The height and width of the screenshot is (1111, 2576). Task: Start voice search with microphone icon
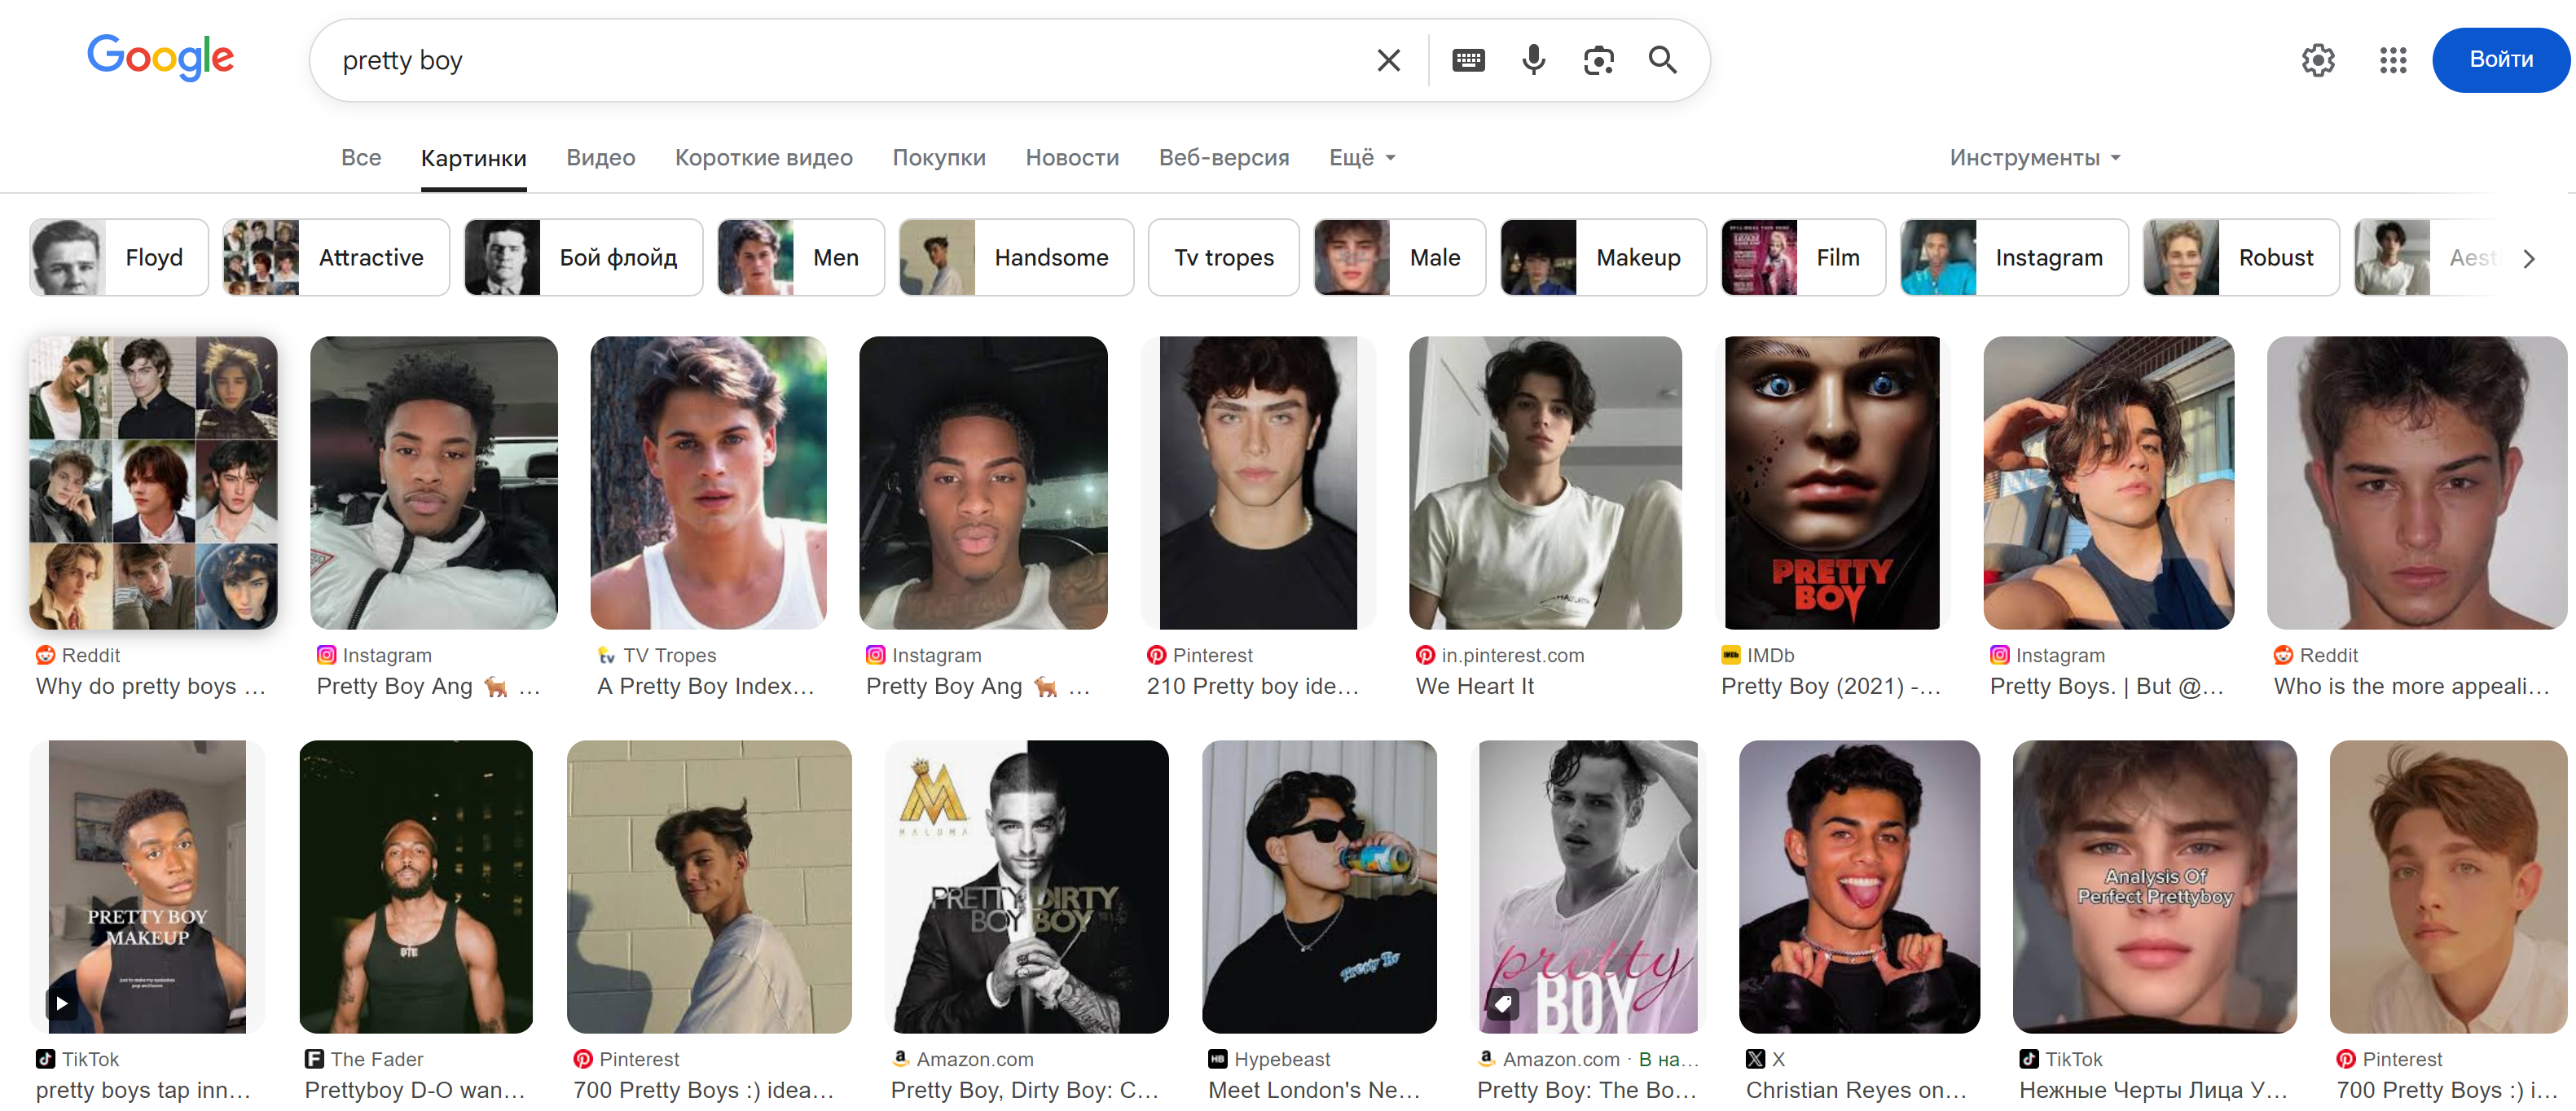click(1533, 60)
